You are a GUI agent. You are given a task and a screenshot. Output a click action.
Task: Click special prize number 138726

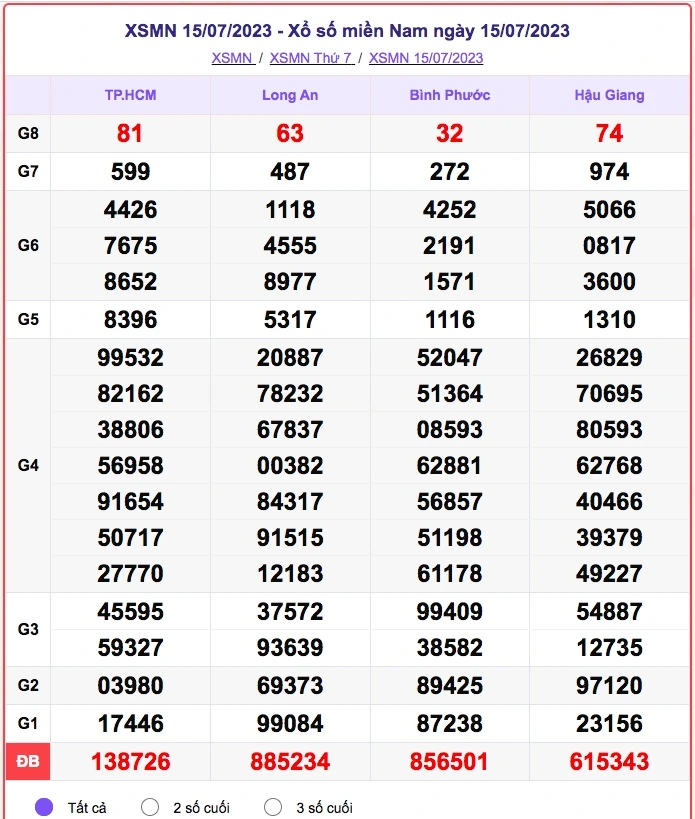[x=130, y=762]
